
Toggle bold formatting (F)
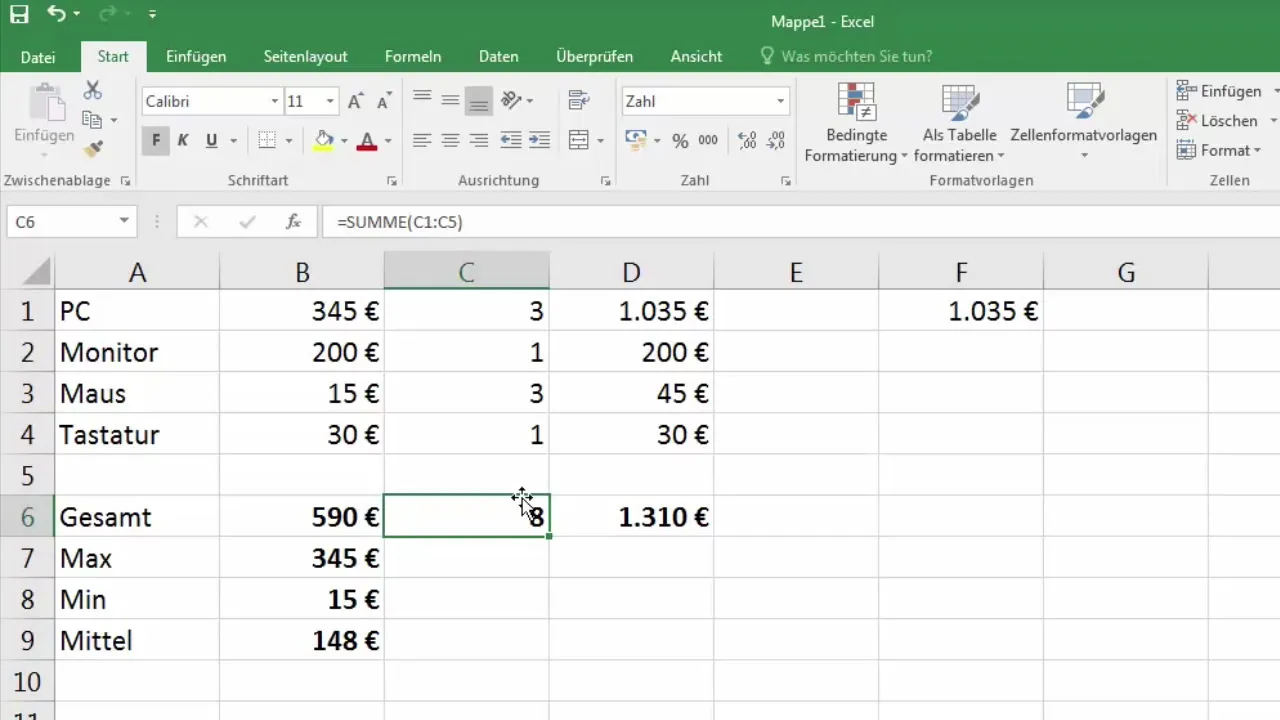(x=156, y=141)
